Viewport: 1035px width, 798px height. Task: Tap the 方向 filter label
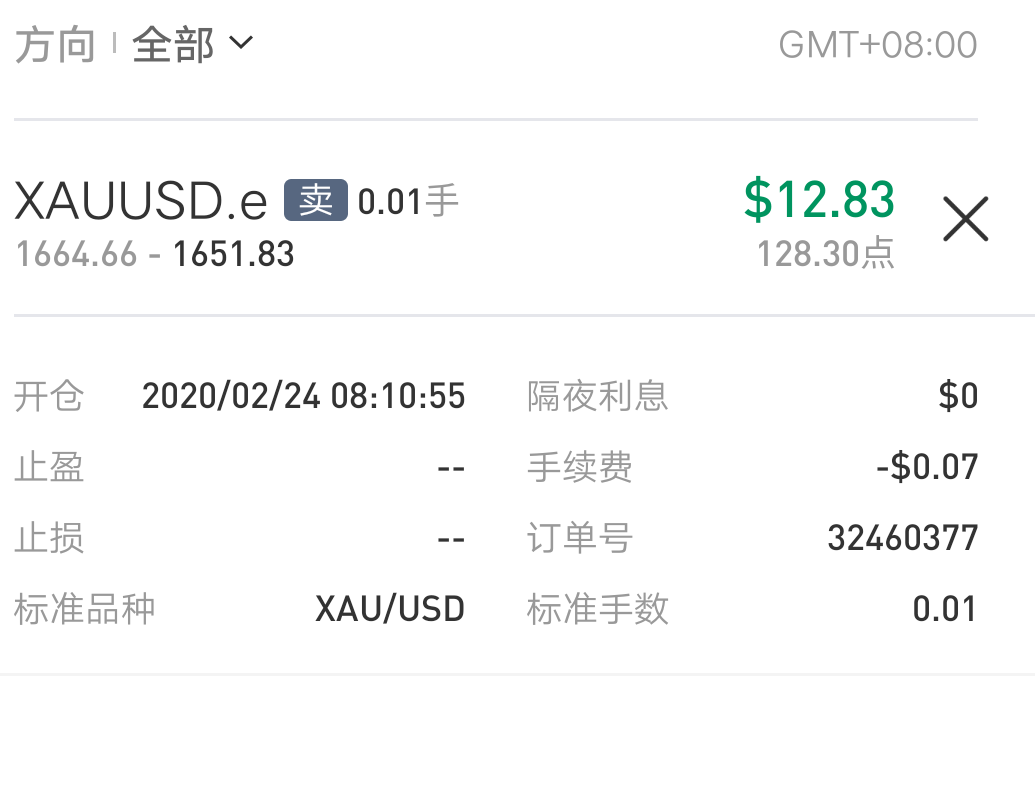pyautogui.click(x=55, y=46)
